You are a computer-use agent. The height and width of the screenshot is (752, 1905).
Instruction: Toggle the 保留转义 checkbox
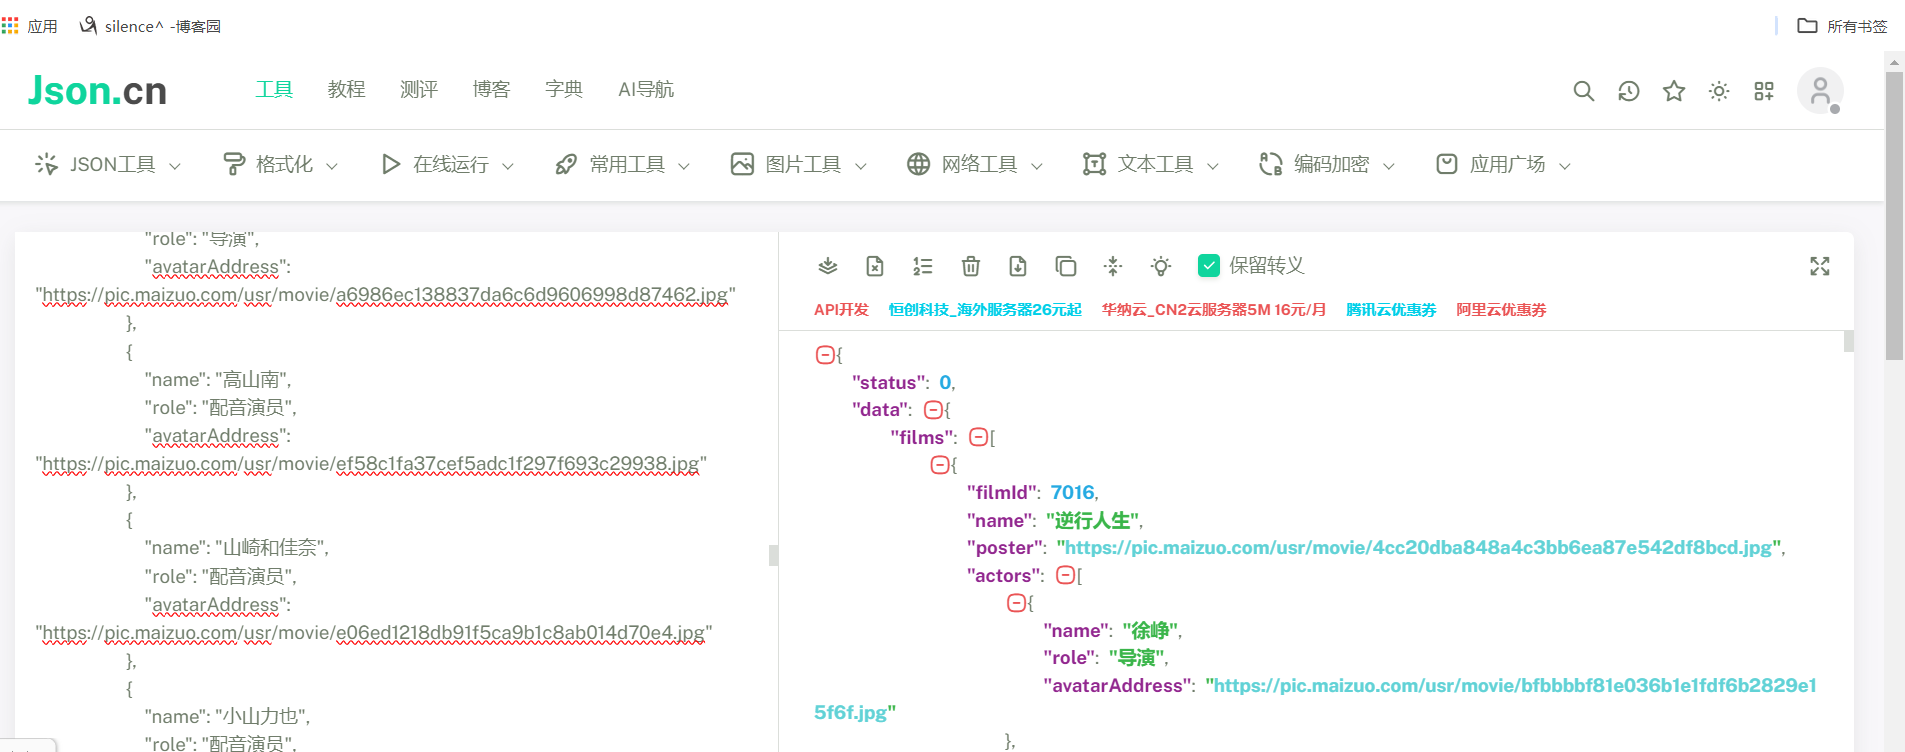tap(1209, 265)
